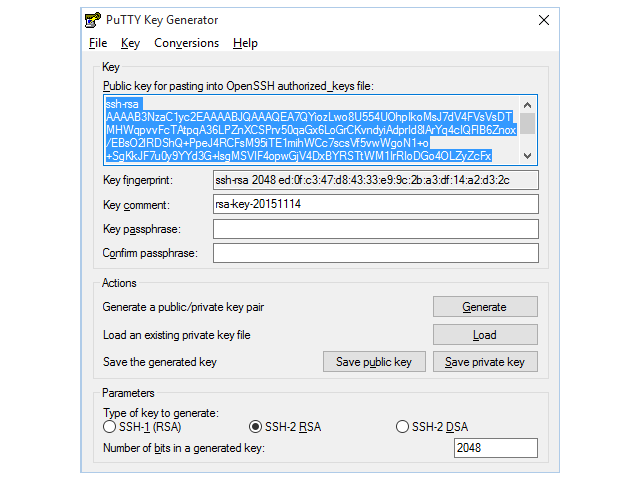This screenshot has height=480, width=640.
Task: Click the Key comment field
Action: pyautogui.click(x=376, y=204)
